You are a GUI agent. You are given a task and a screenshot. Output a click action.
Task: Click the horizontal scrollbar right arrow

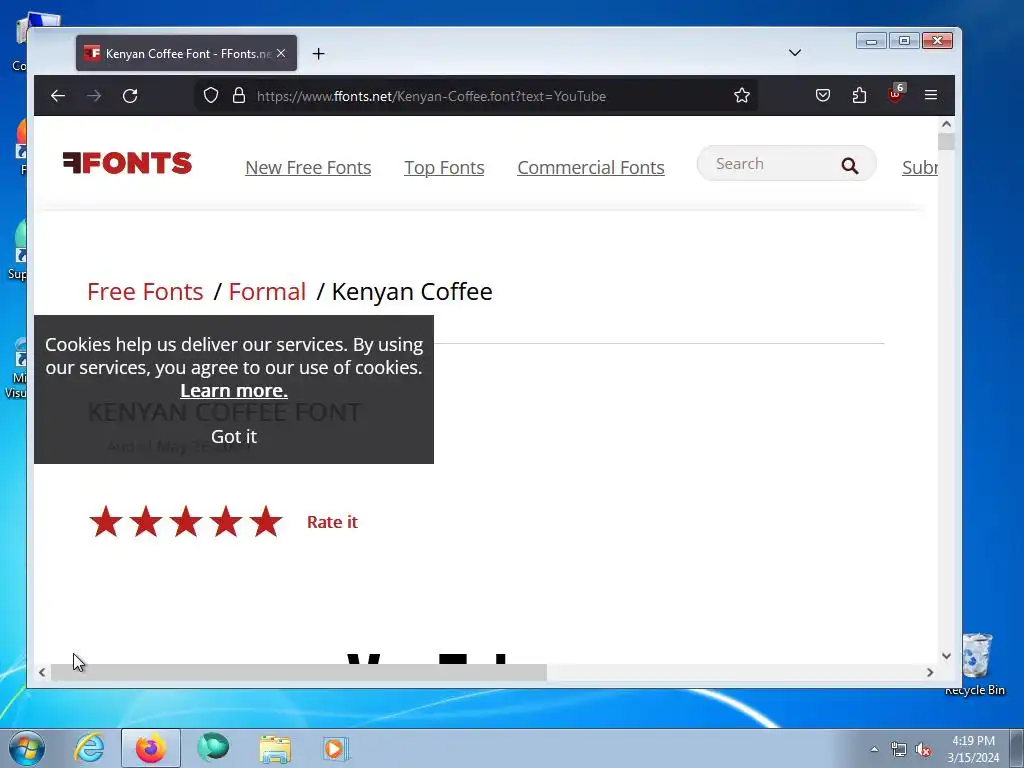point(930,672)
